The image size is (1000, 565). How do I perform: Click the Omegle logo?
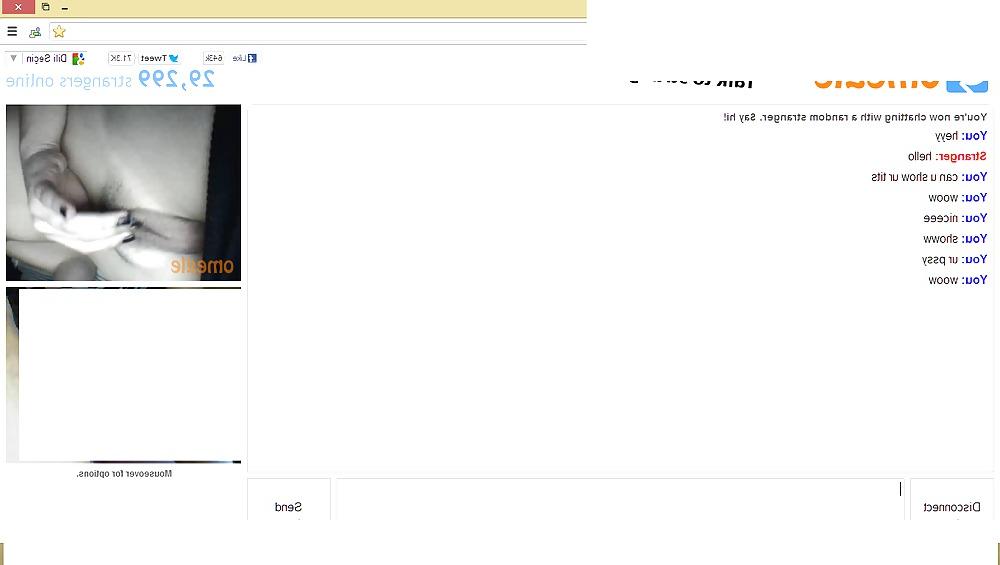[901, 83]
